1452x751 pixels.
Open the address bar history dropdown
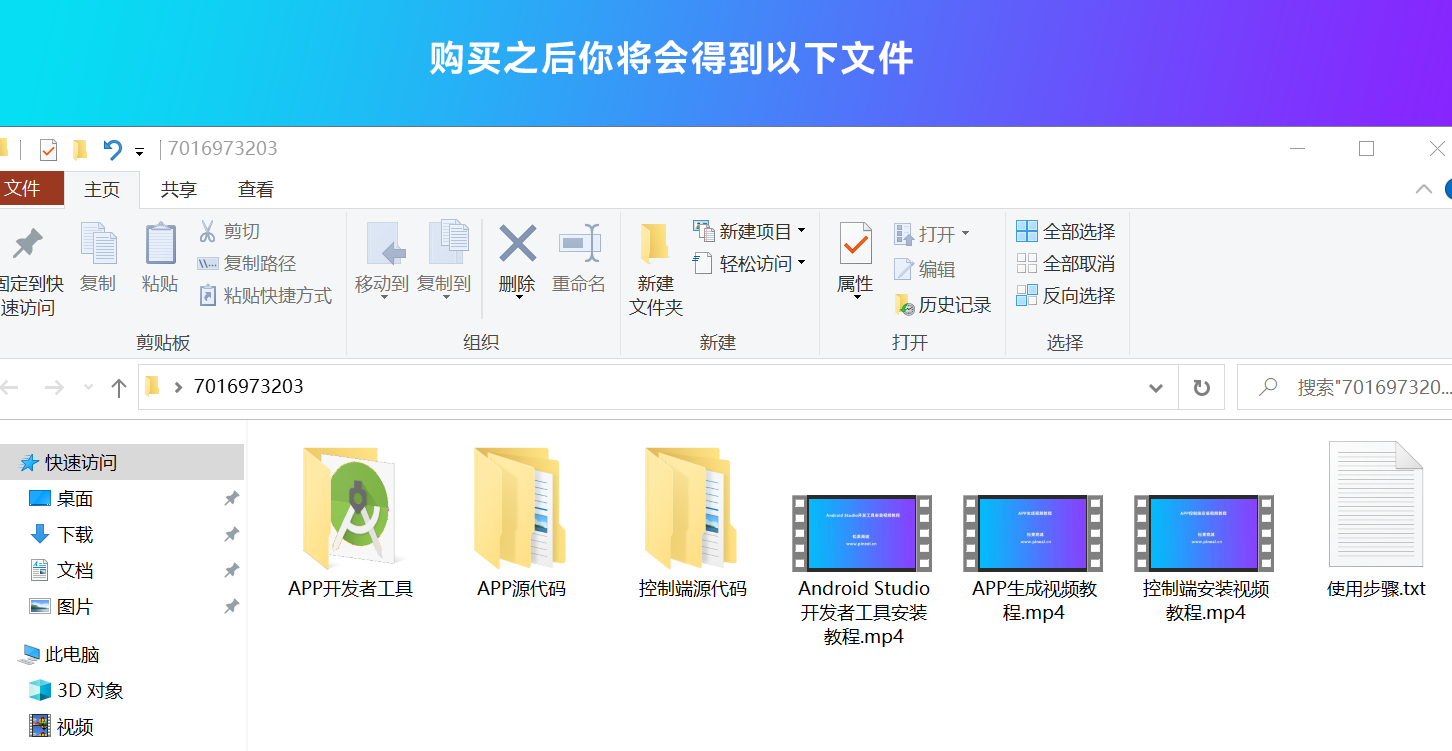(x=1155, y=387)
